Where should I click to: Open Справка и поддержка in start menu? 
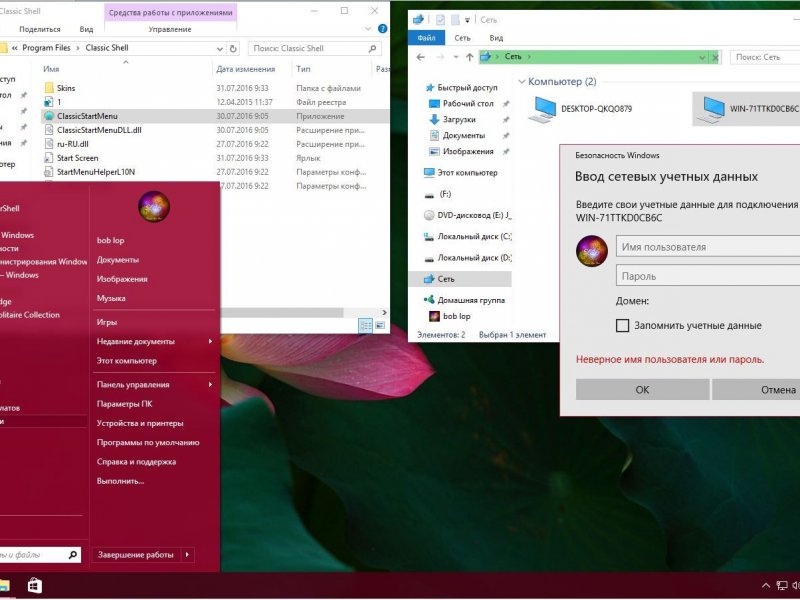coord(136,461)
